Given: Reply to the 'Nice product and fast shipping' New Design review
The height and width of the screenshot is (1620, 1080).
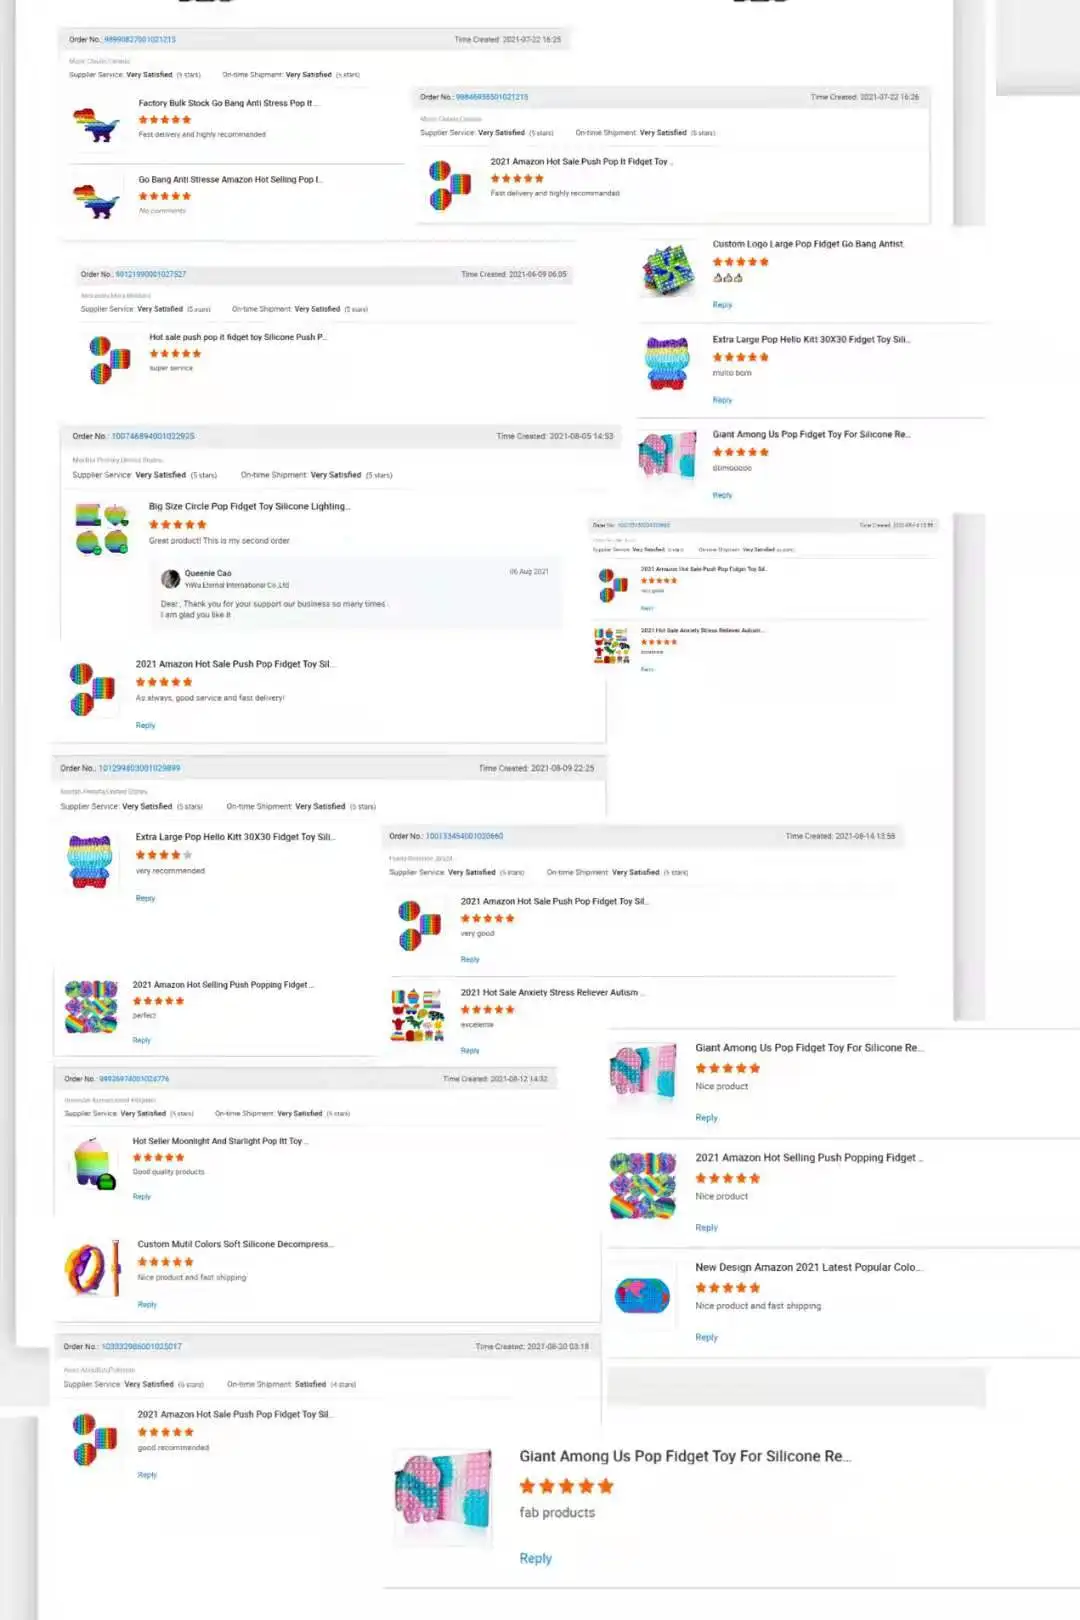Looking at the screenshot, I should point(706,1337).
